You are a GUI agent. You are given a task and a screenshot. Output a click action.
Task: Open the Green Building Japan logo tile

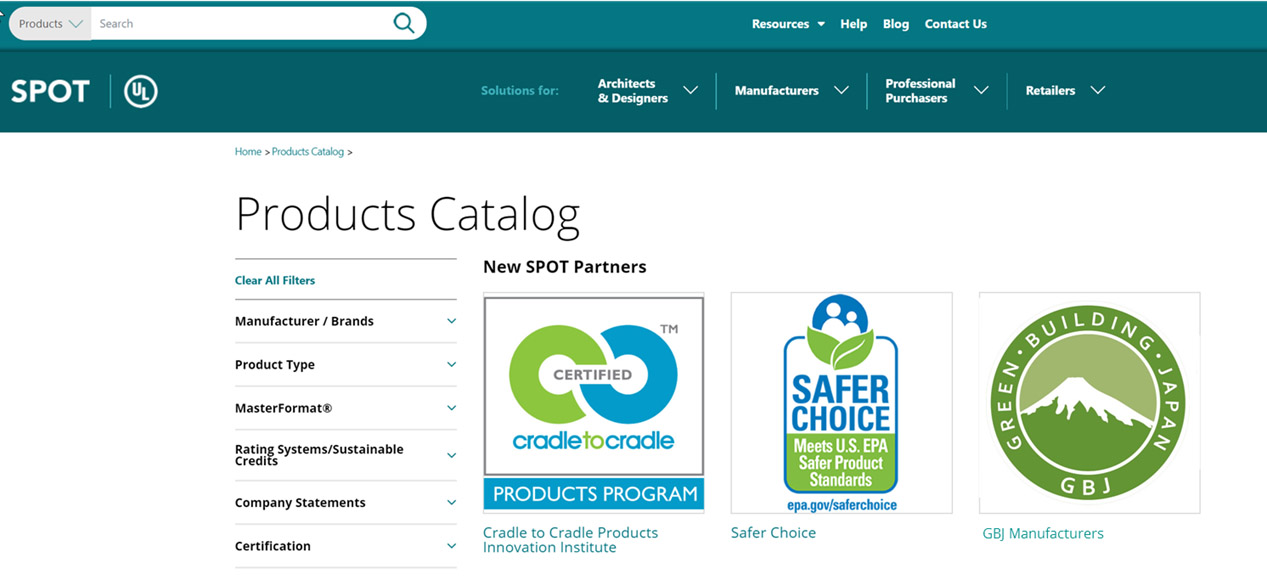point(1089,403)
